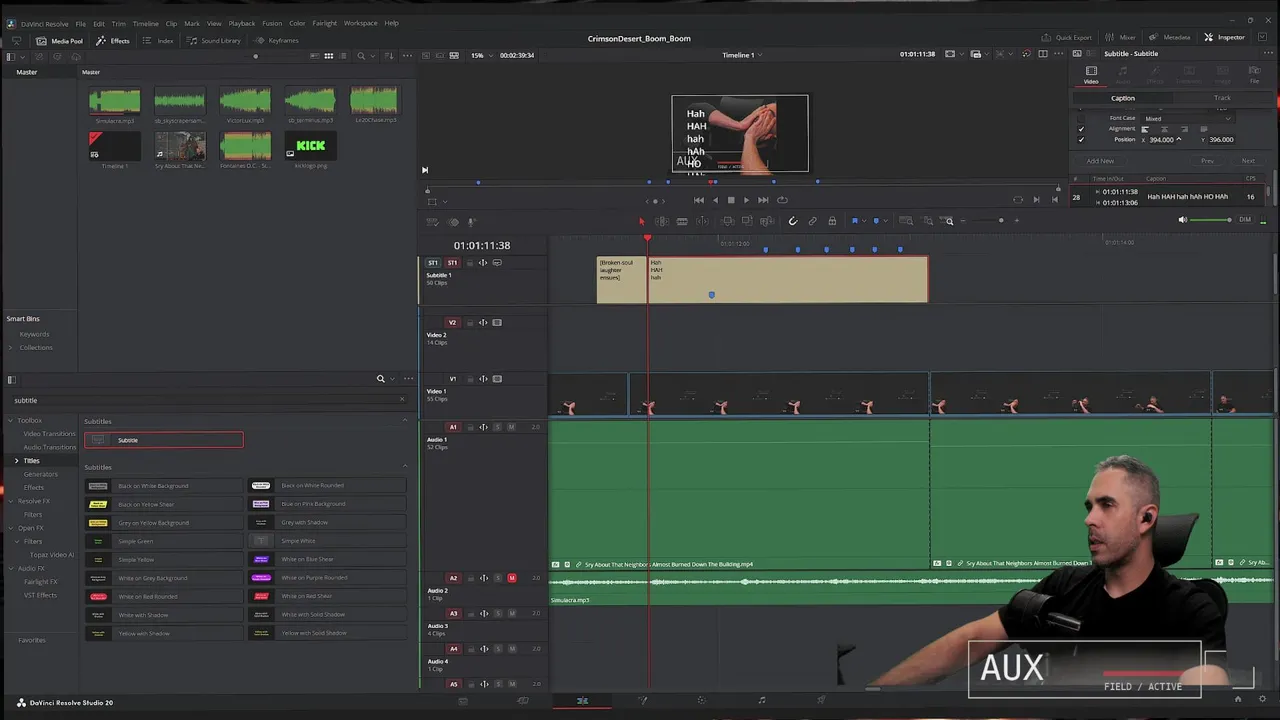Open the Fusion menu
This screenshot has width=1280, height=720.
pyautogui.click(x=272, y=23)
